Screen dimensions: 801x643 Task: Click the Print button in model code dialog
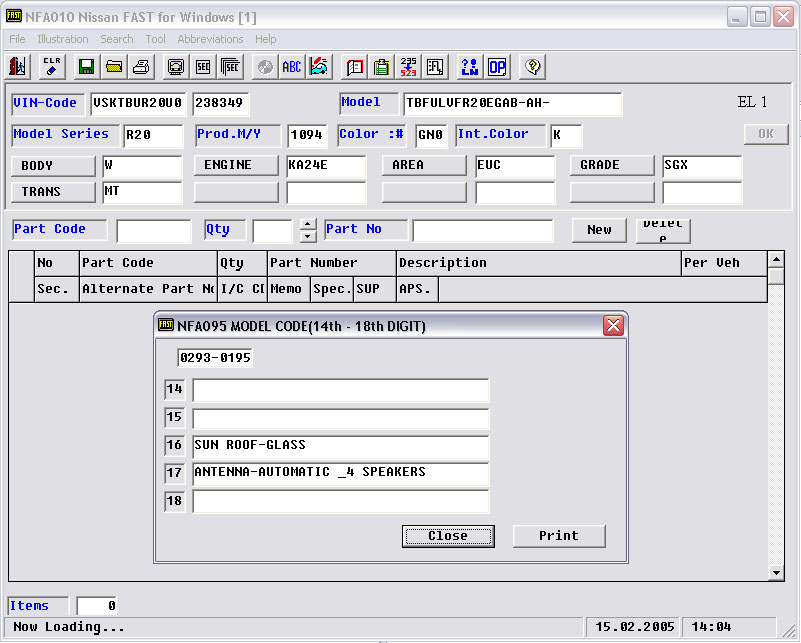559,536
